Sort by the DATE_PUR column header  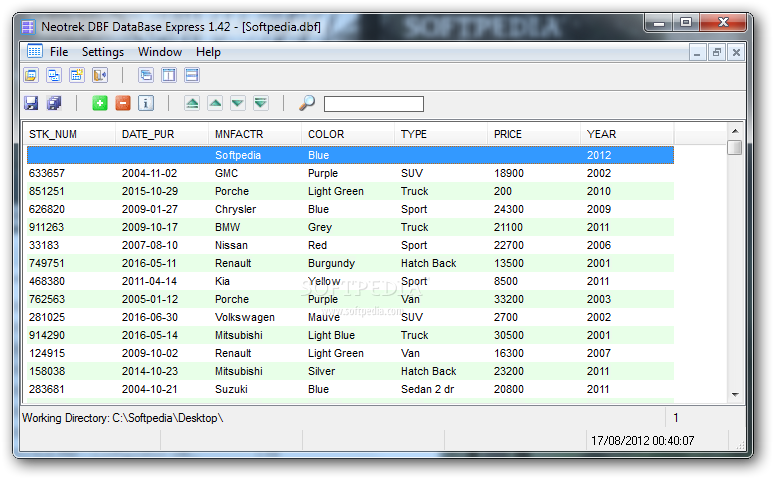[x=162, y=134]
